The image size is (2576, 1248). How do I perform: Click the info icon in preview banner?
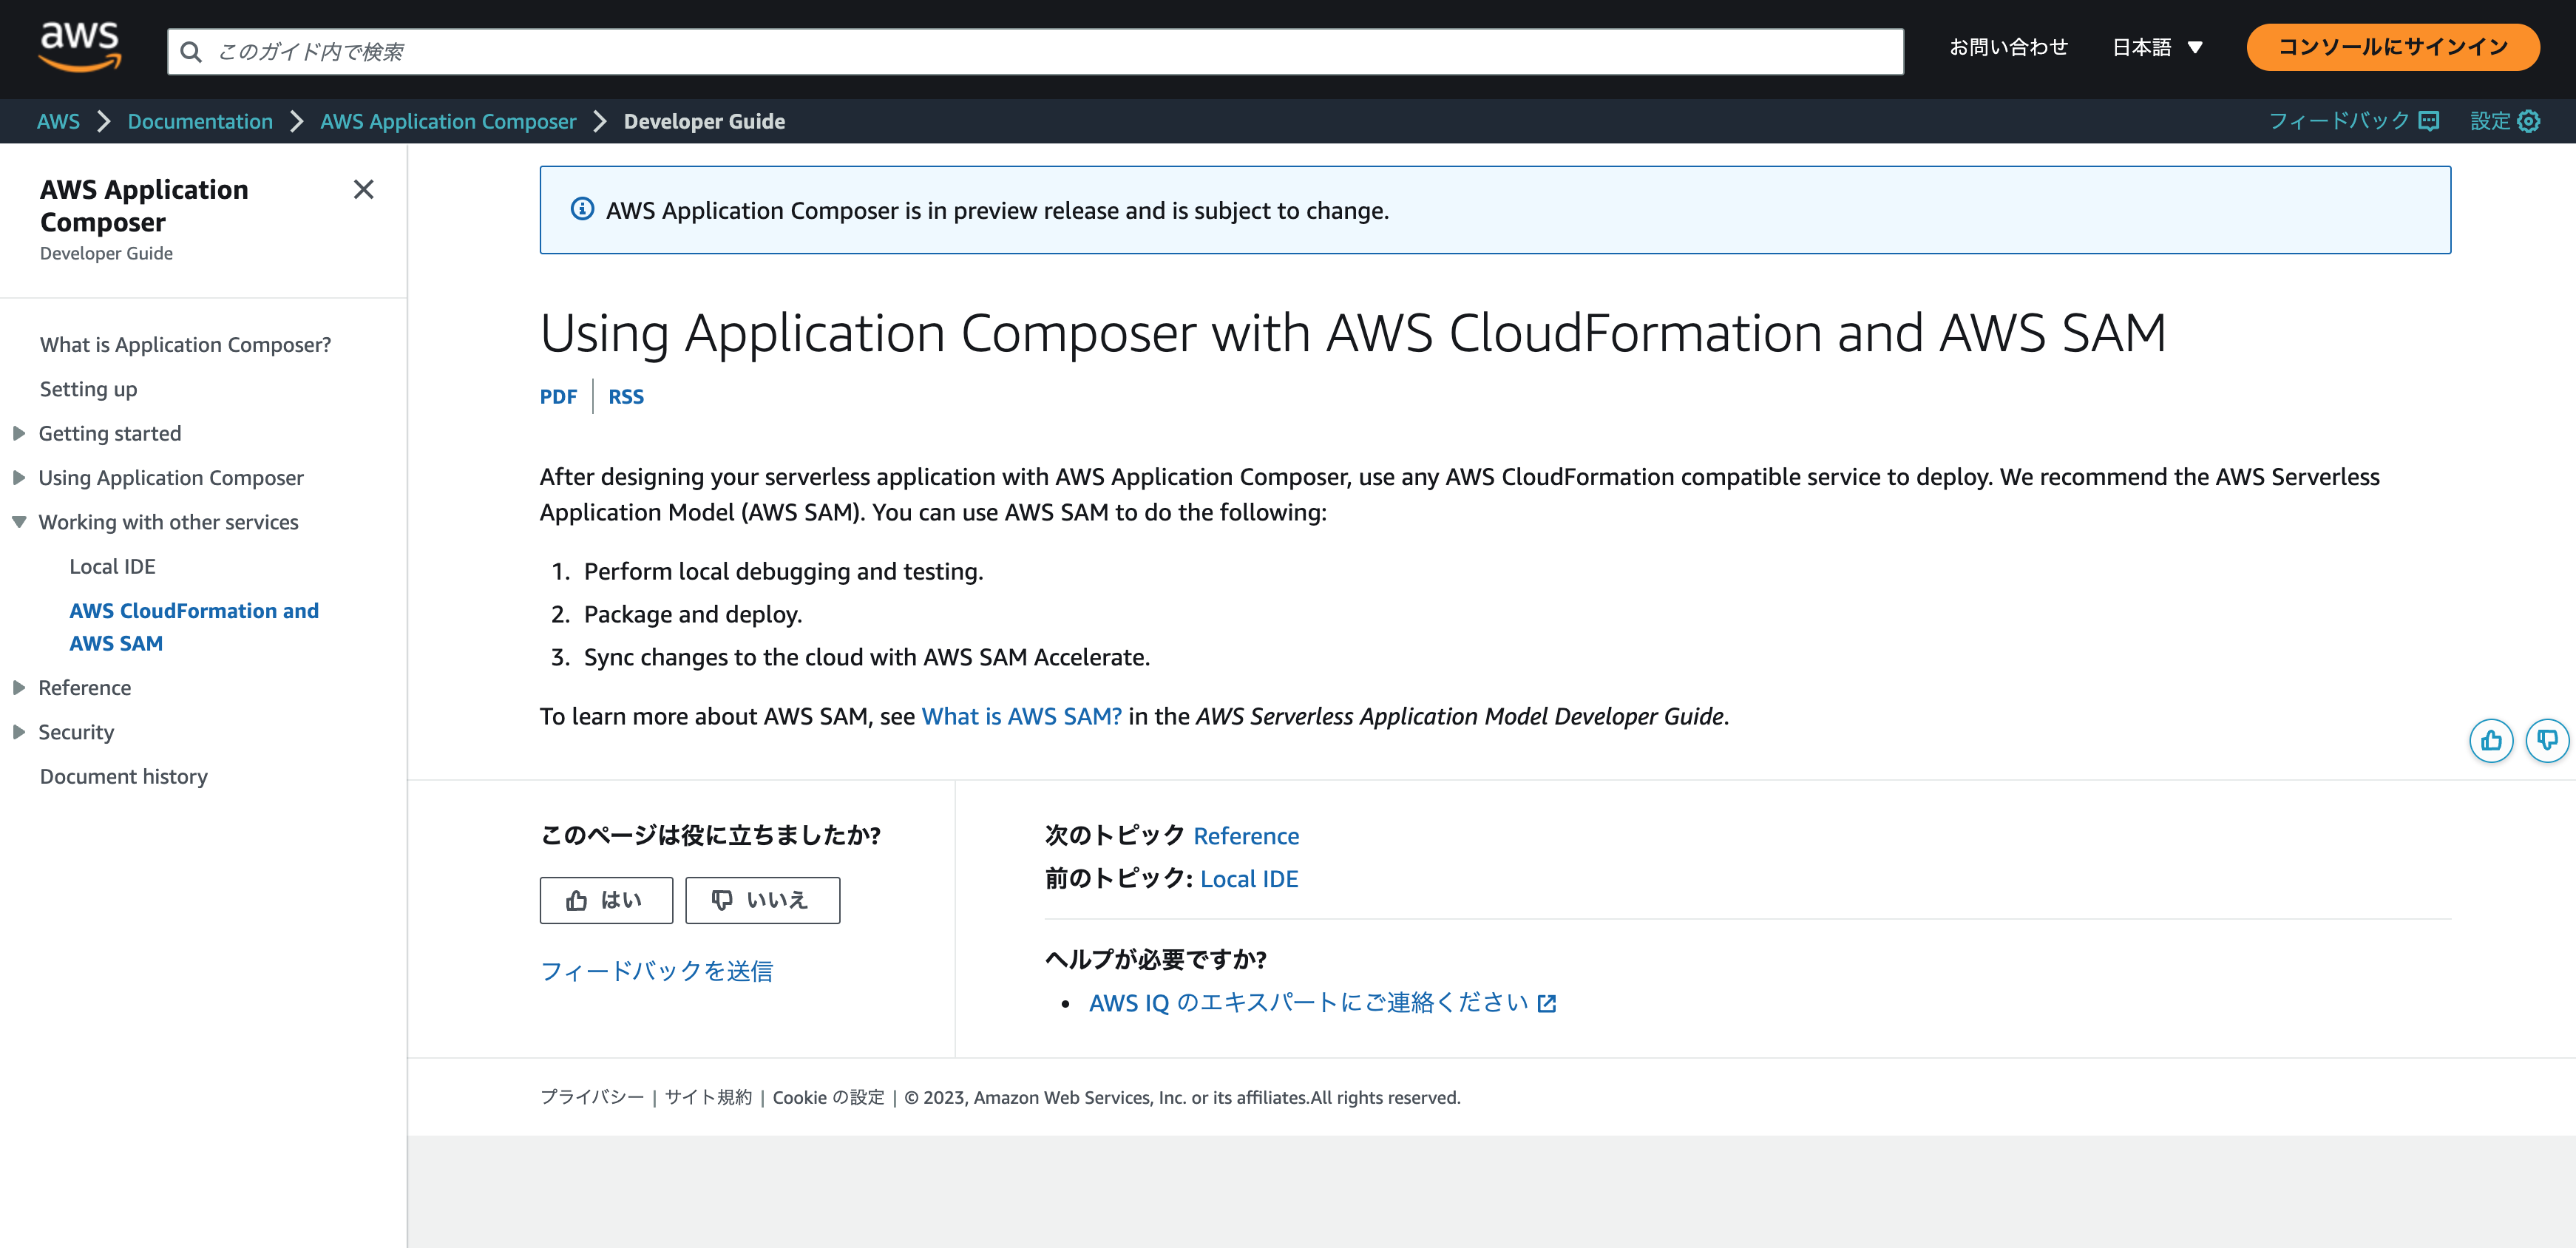point(582,209)
